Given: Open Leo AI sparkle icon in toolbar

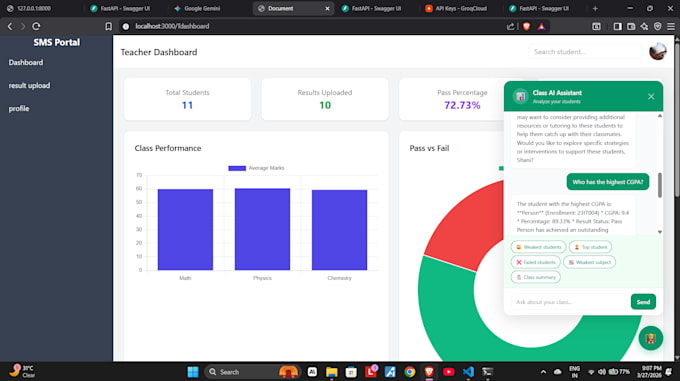Looking at the screenshot, I should 644,26.
